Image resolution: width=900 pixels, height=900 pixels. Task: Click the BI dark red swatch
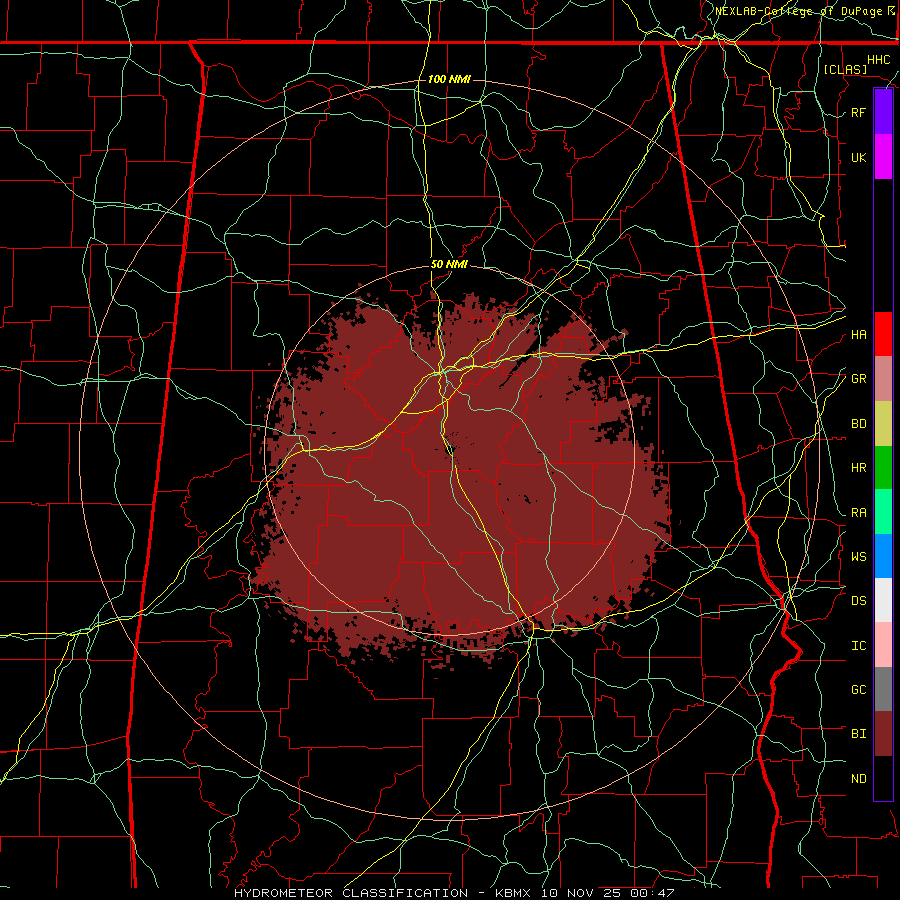click(883, 734)
